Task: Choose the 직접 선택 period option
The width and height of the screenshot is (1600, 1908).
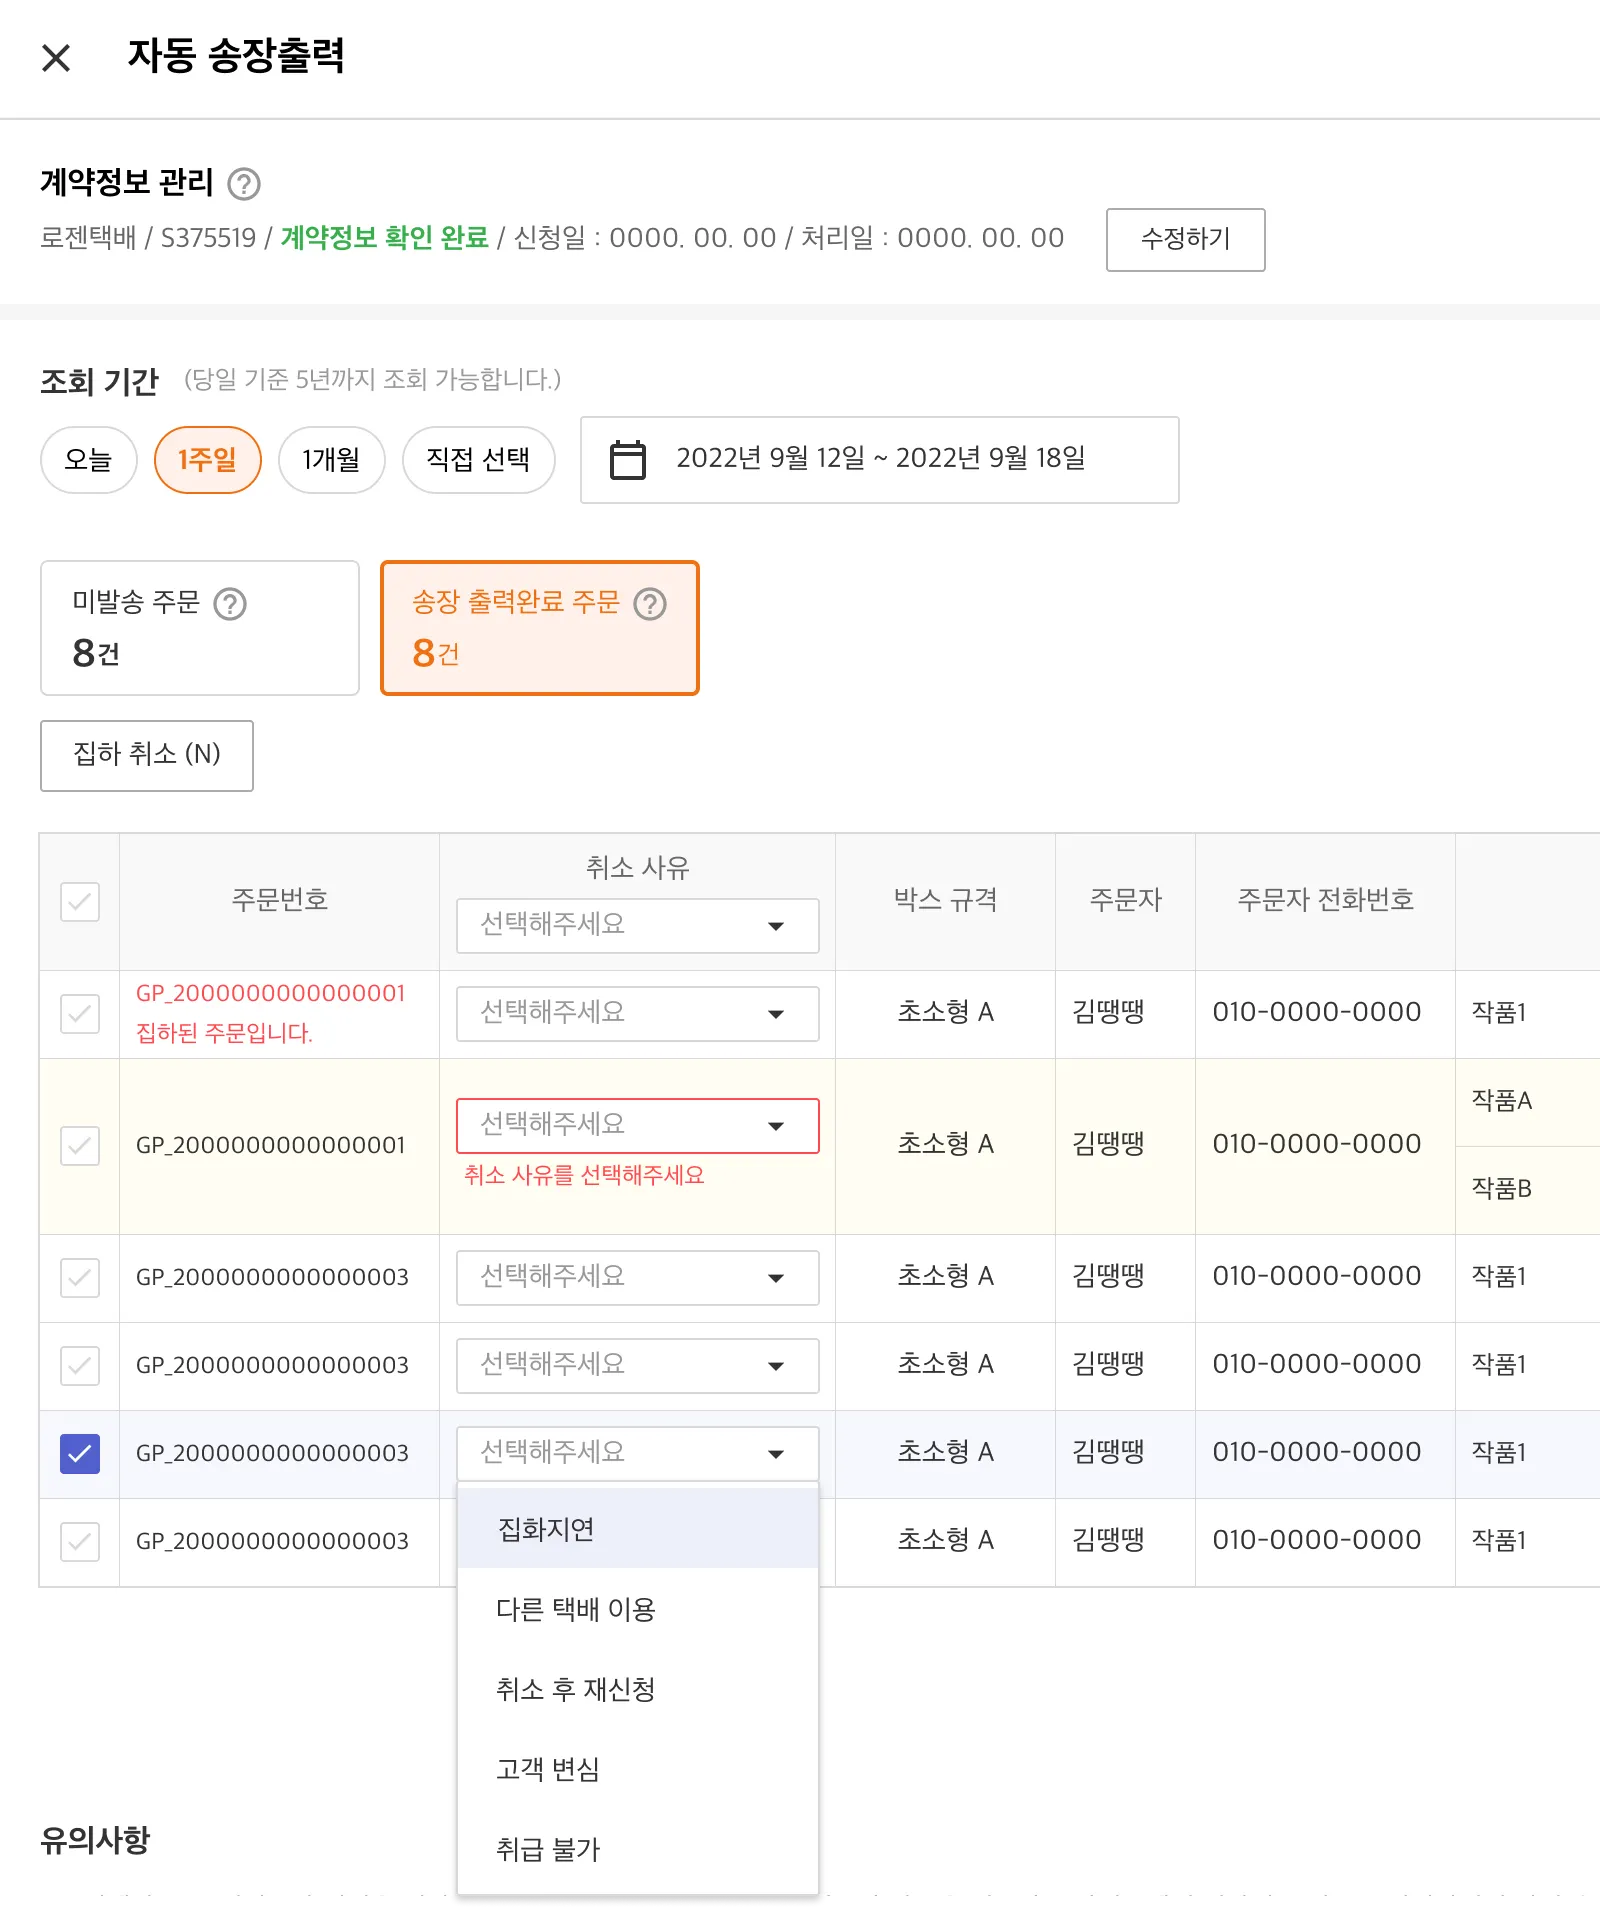Action: 478,460
